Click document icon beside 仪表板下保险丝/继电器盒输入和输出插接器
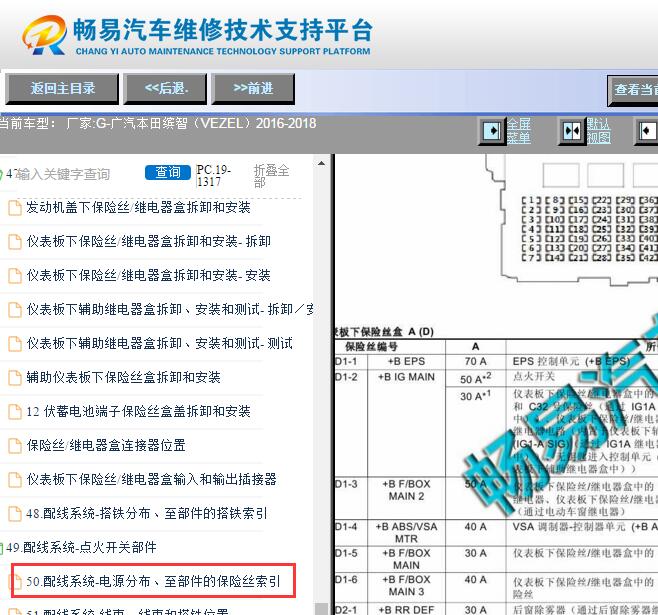This screenshot has width=658, height=615. point(15,479)
